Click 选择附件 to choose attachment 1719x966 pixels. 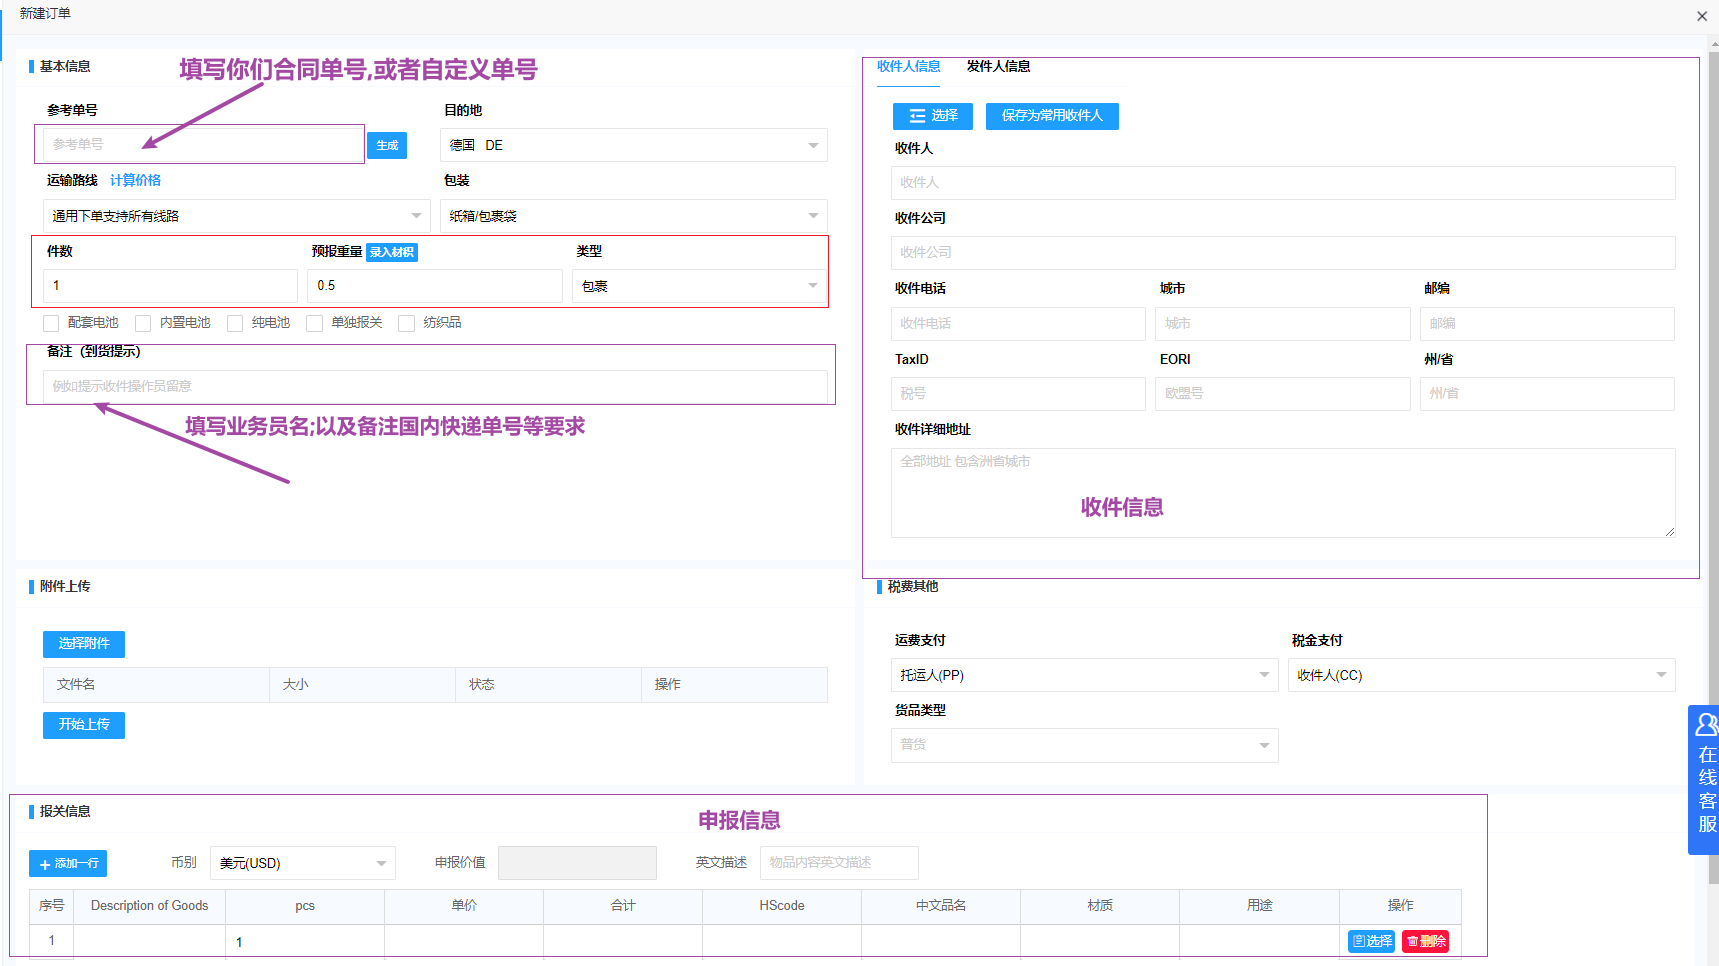point(84,644)
